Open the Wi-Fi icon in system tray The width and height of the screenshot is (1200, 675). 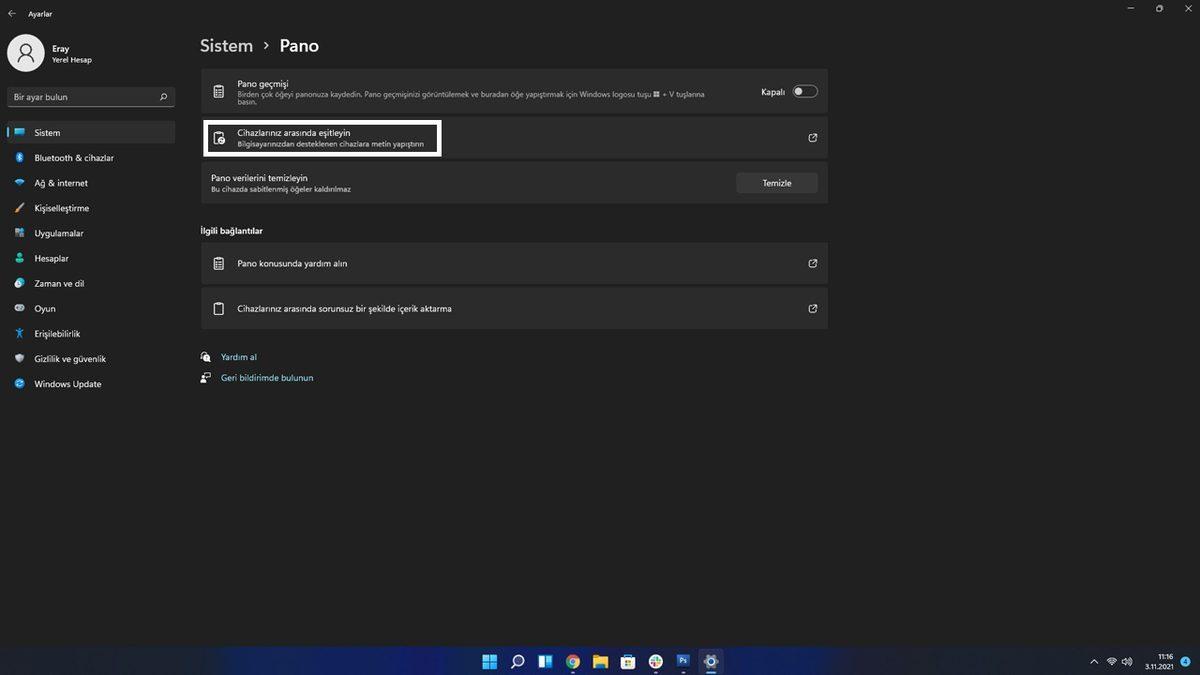[1112, 661]
